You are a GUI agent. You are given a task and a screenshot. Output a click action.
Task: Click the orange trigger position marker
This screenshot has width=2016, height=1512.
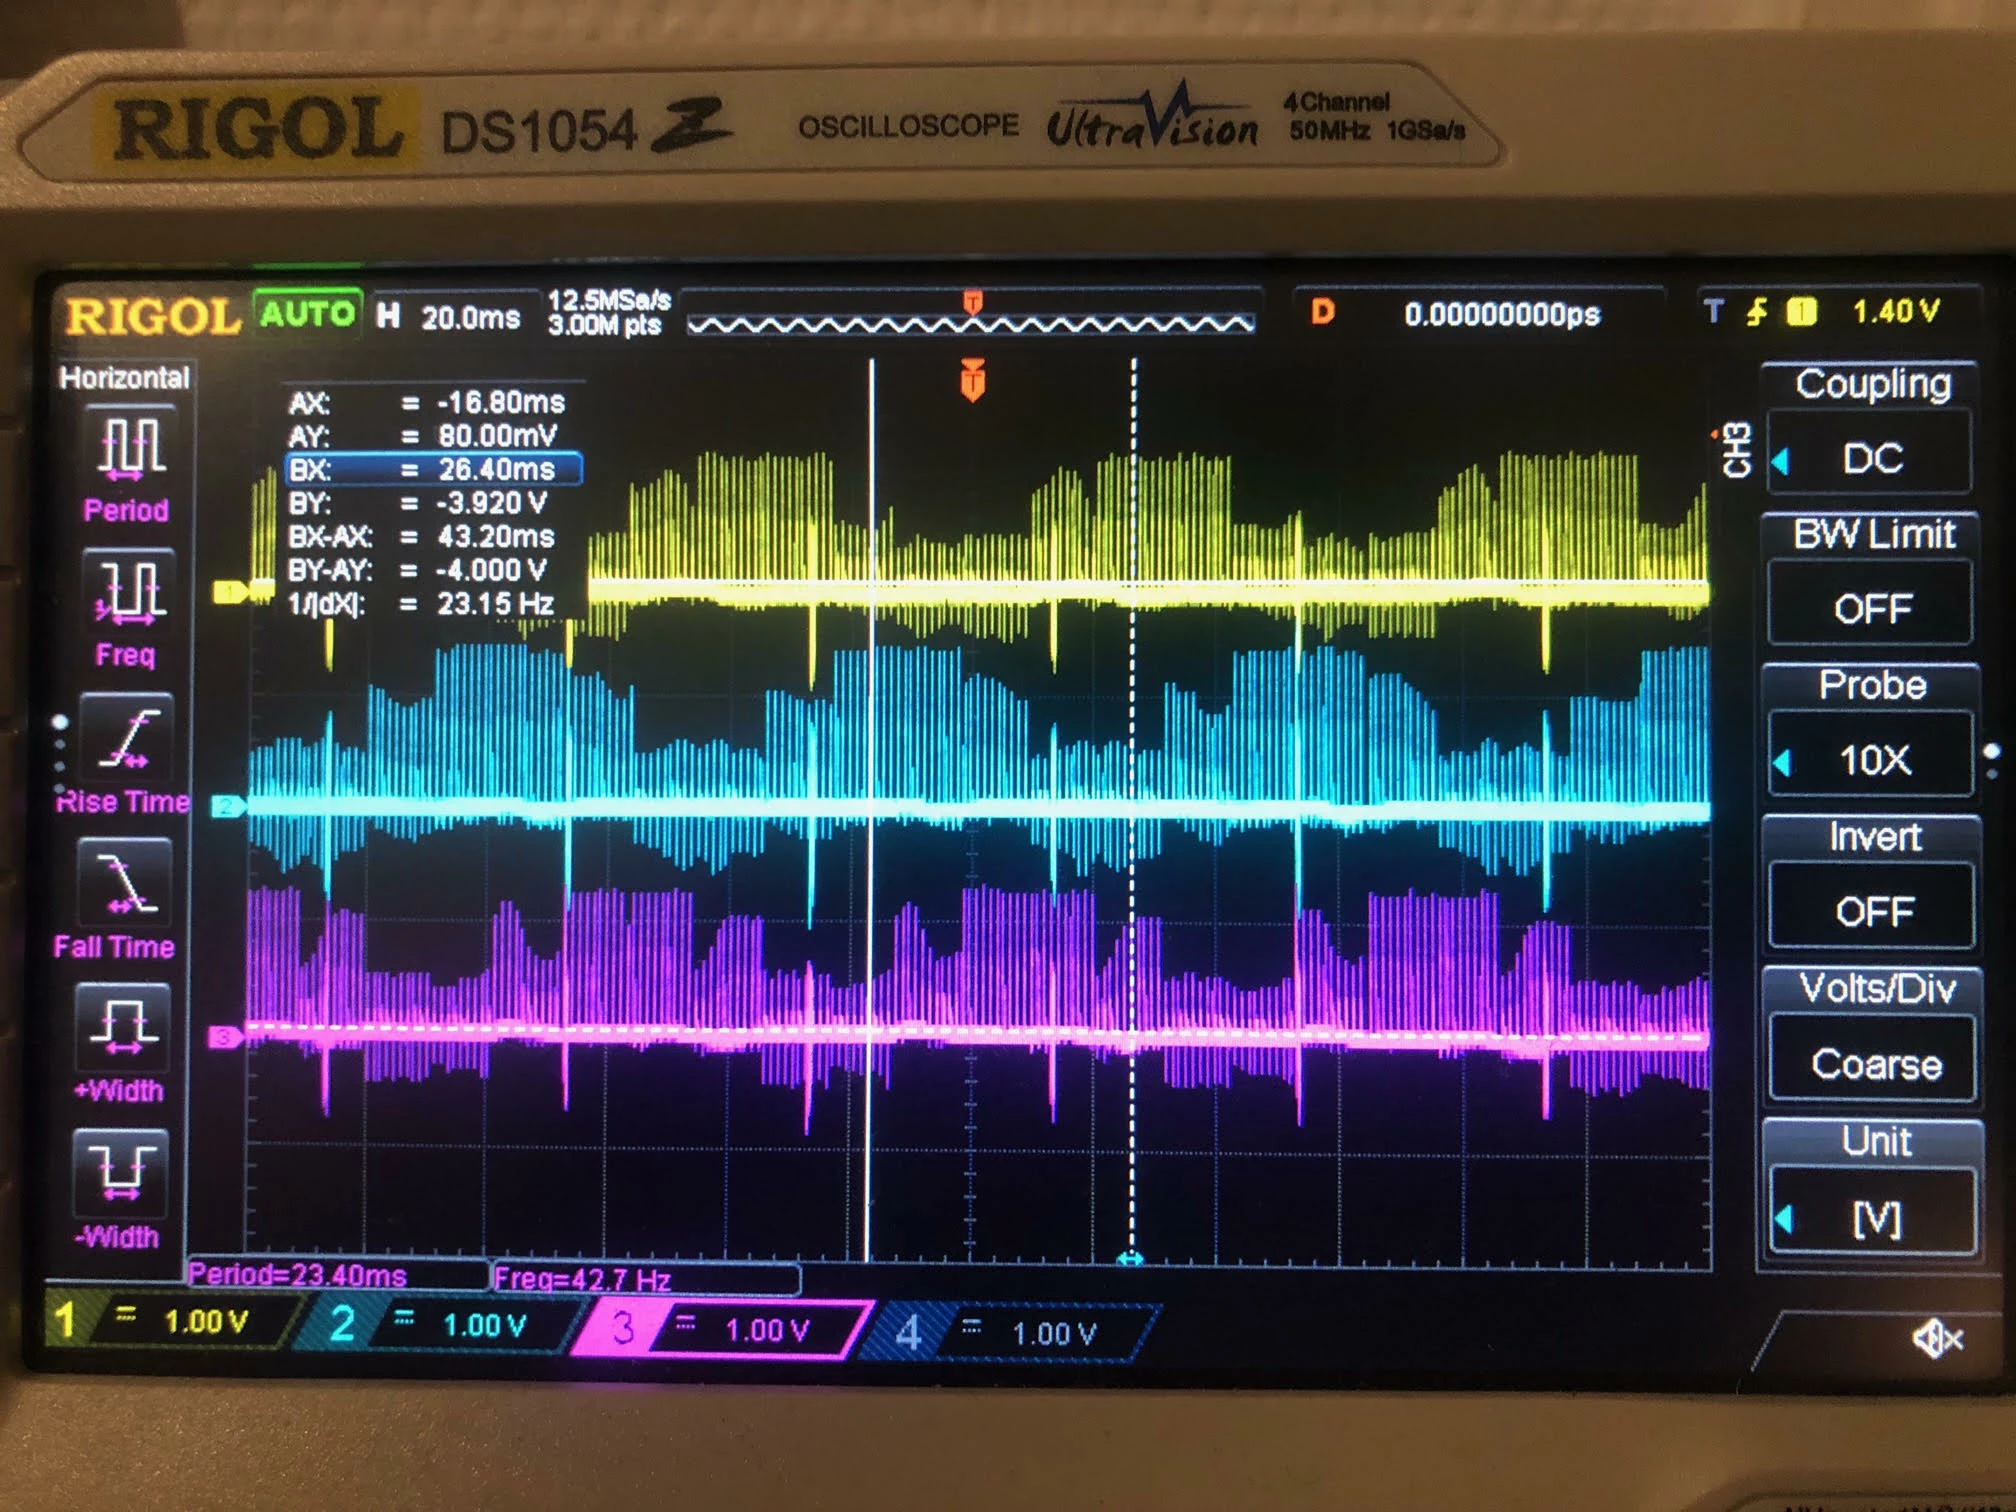point(972,380)
